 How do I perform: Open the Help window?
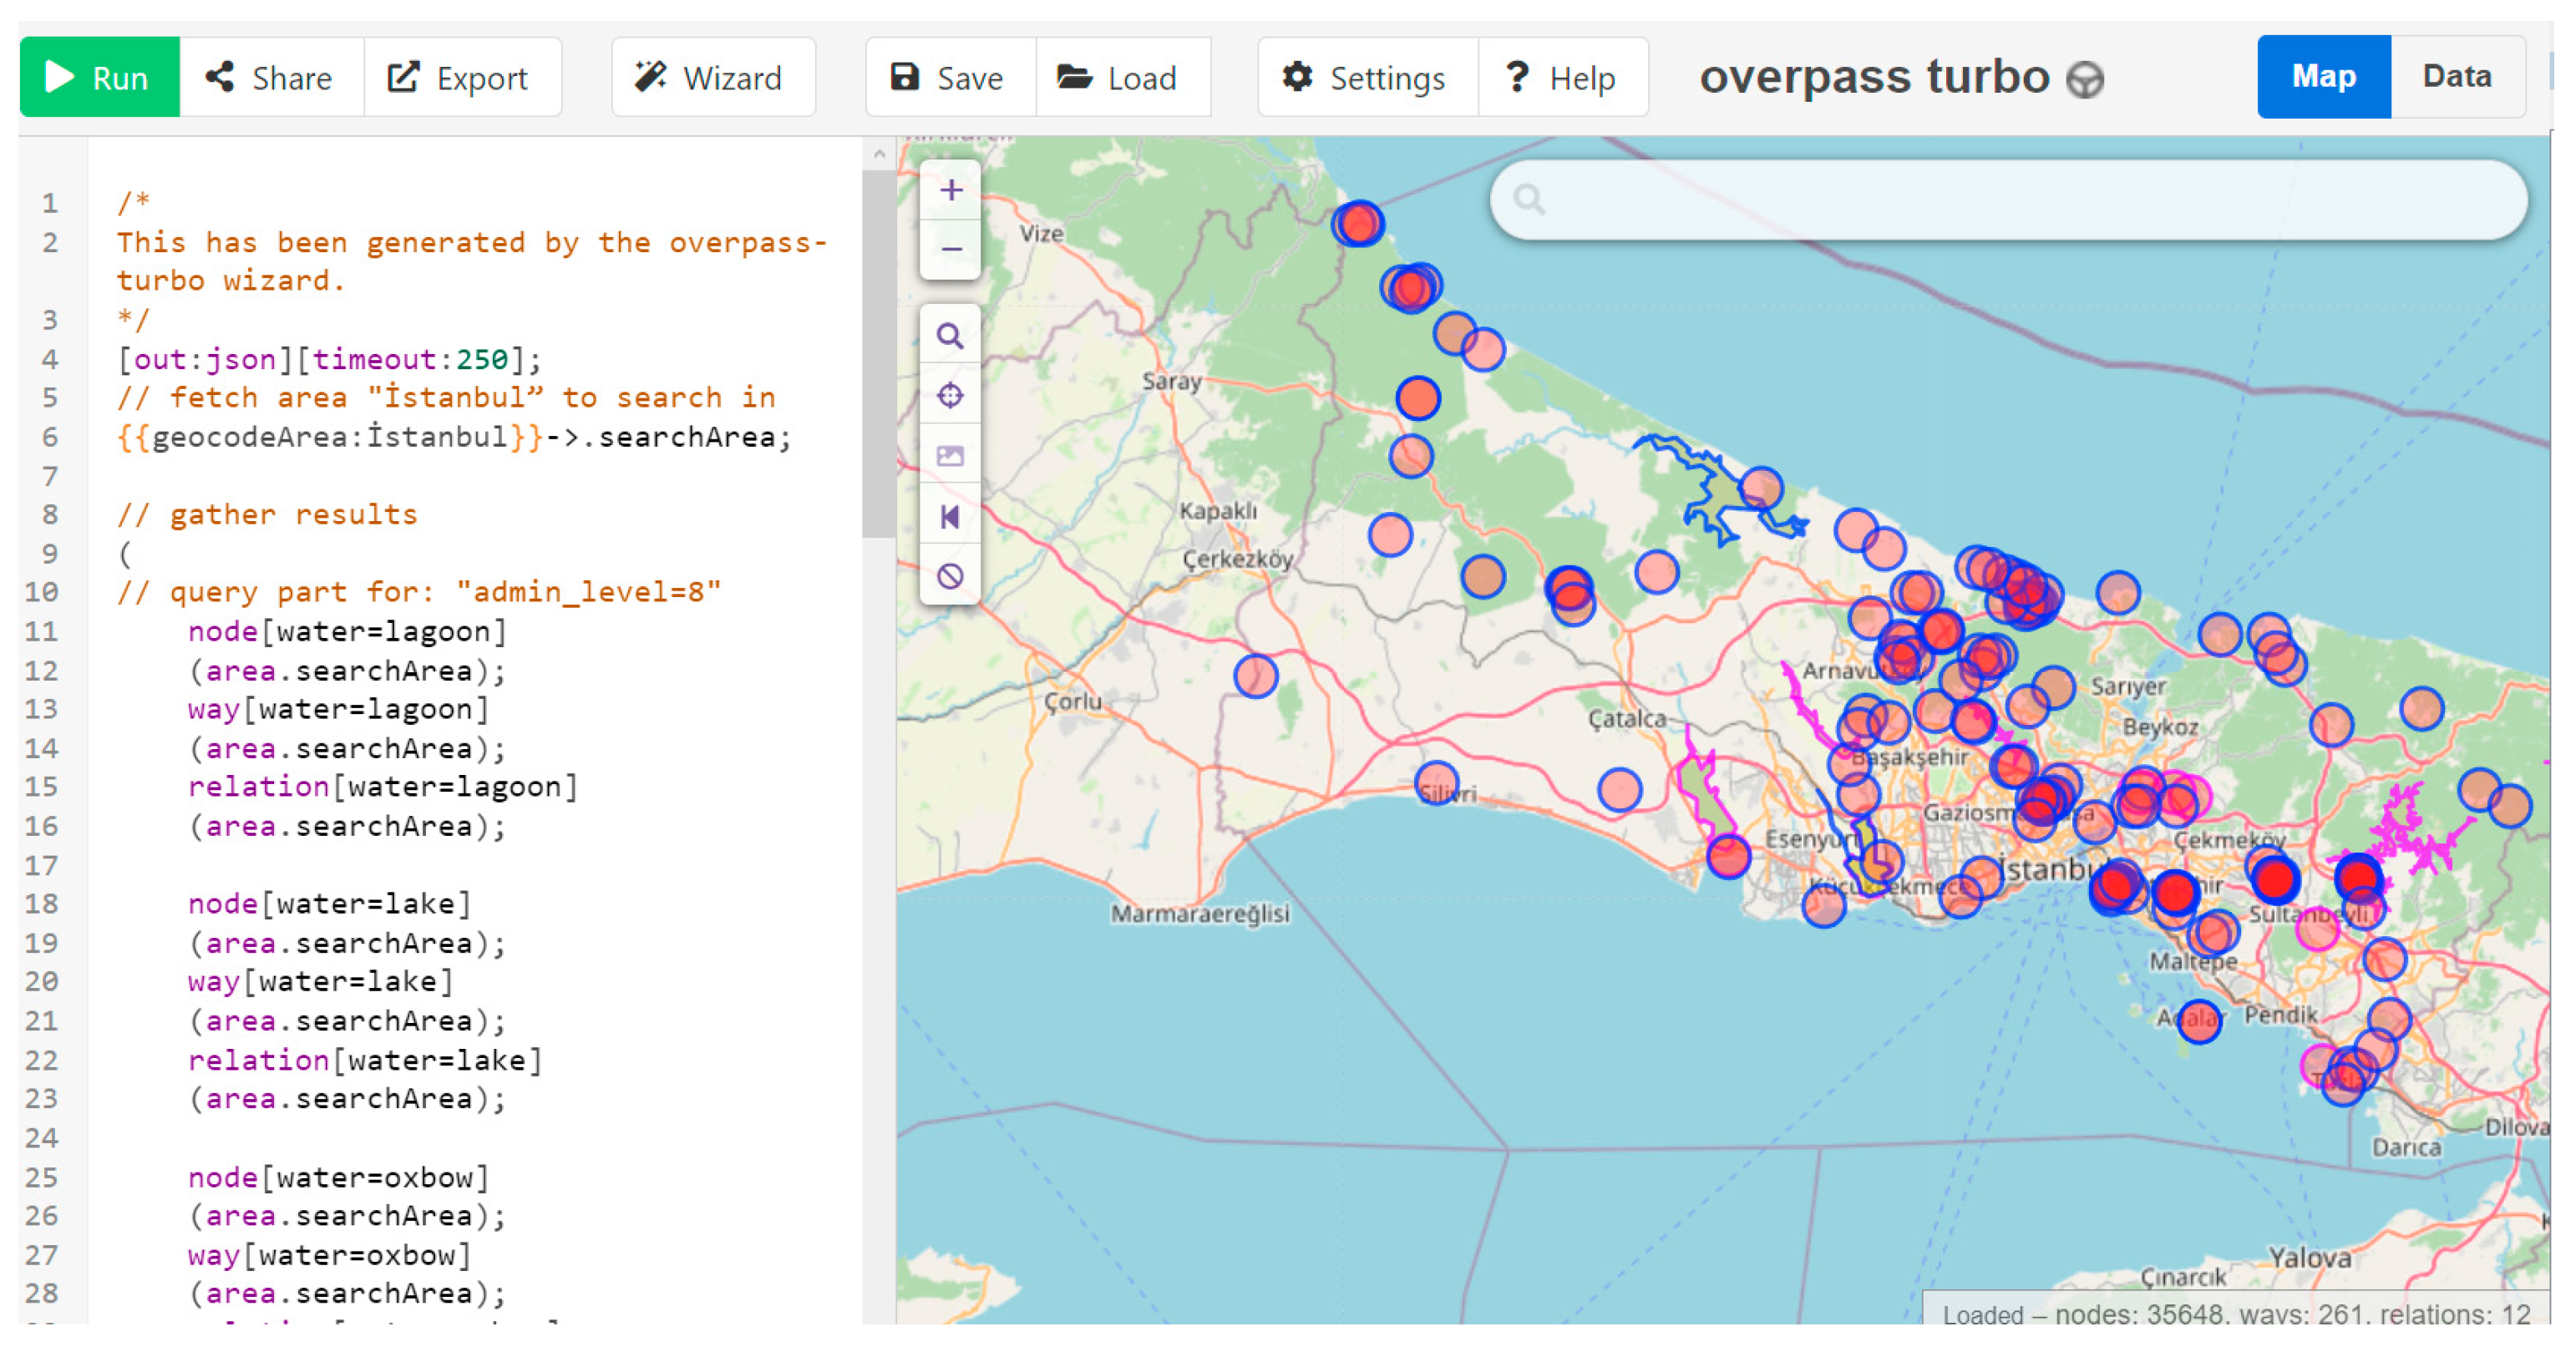point(1561,77)
